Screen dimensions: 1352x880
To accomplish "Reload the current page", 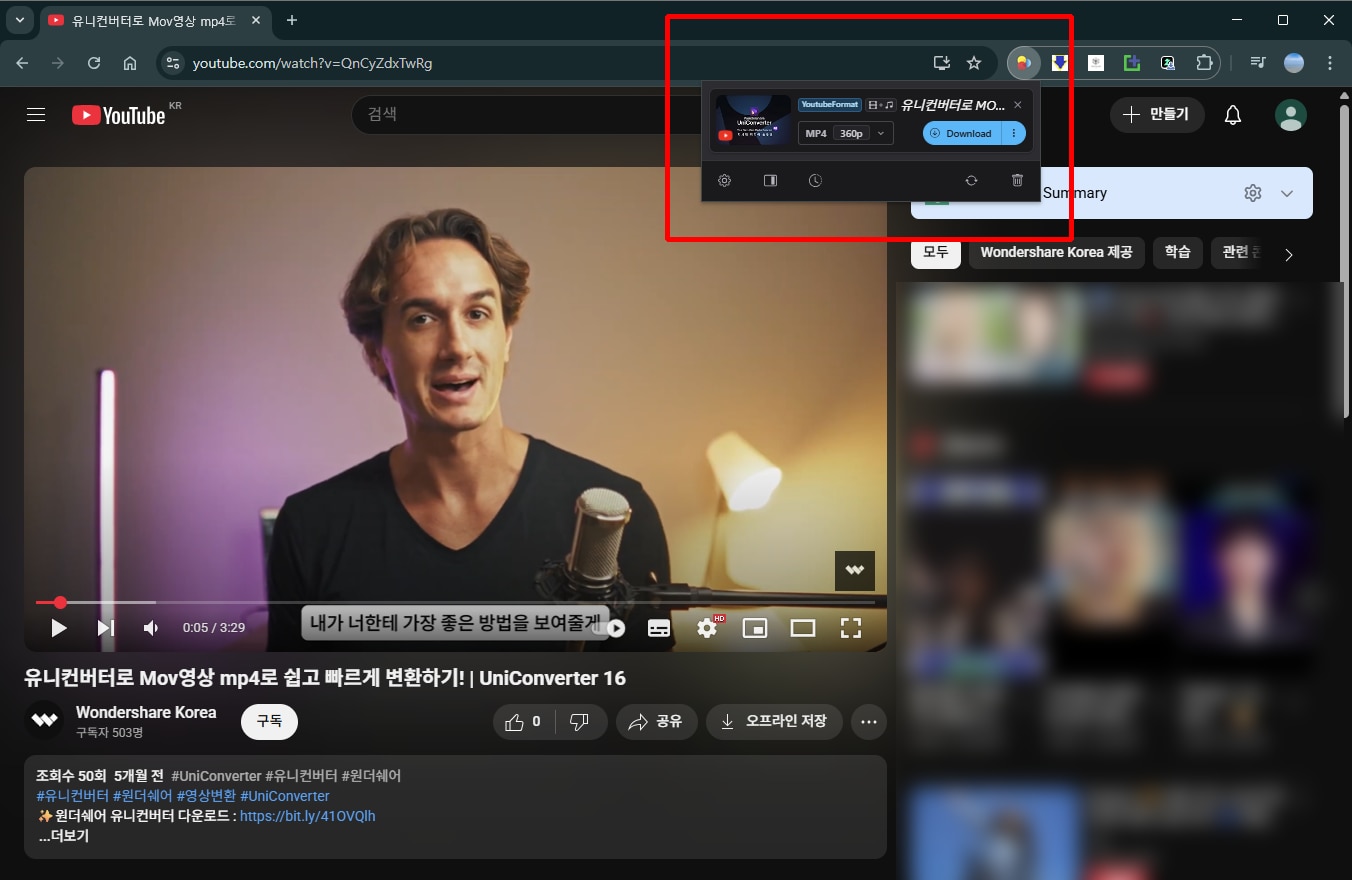I will (94, 63).
